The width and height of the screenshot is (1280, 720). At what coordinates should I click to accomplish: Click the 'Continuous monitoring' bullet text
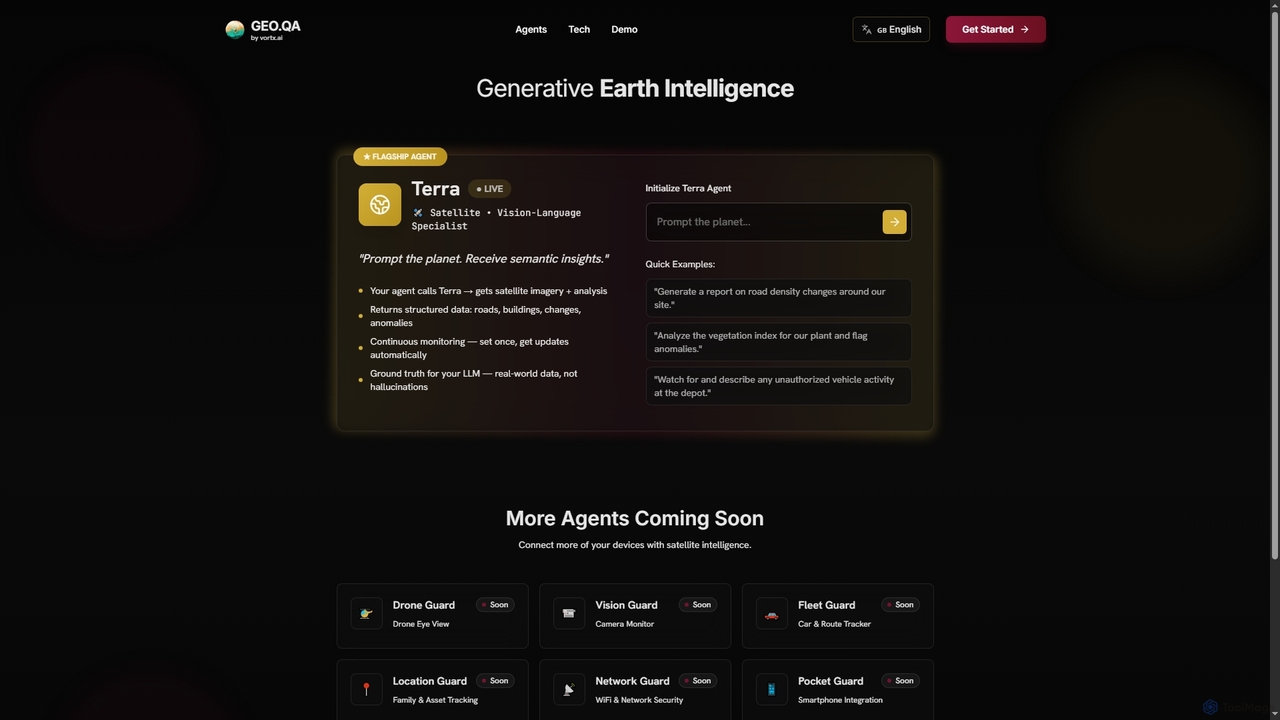pos(469,348)
